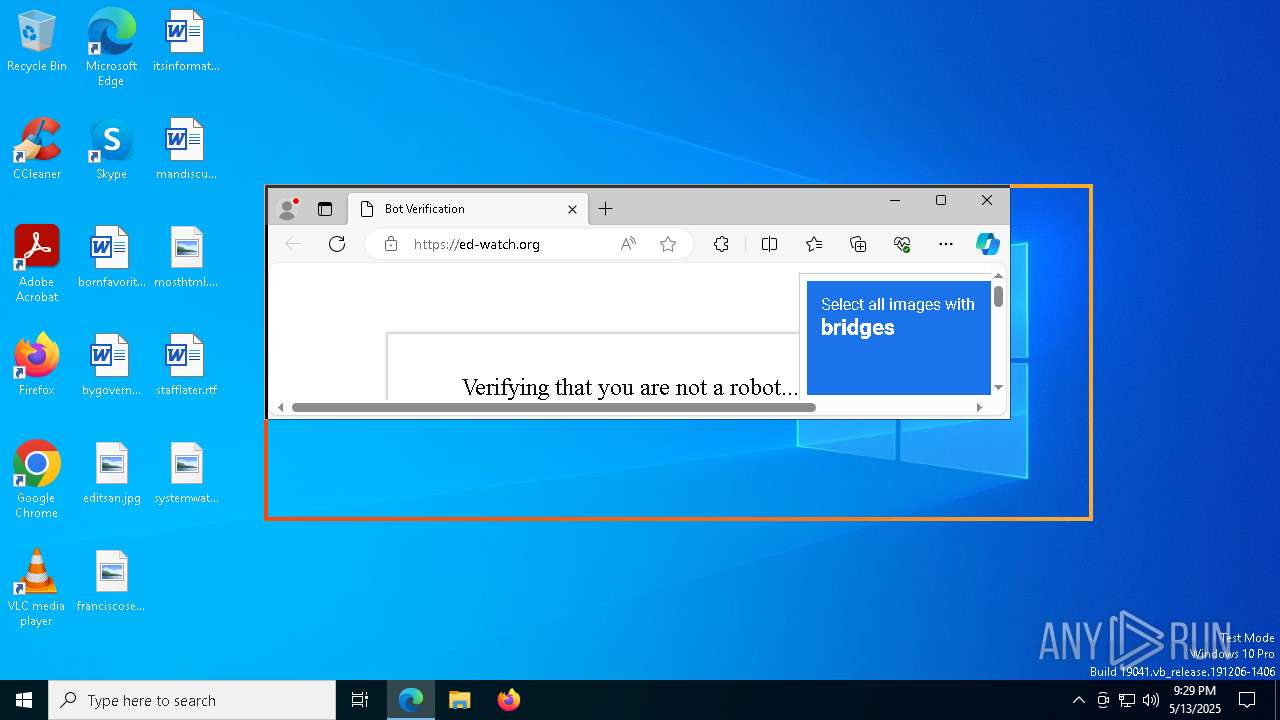Click the page horizontal scrollbar thumb
This screenshot has height=720, width=1280.
(554, 407)
